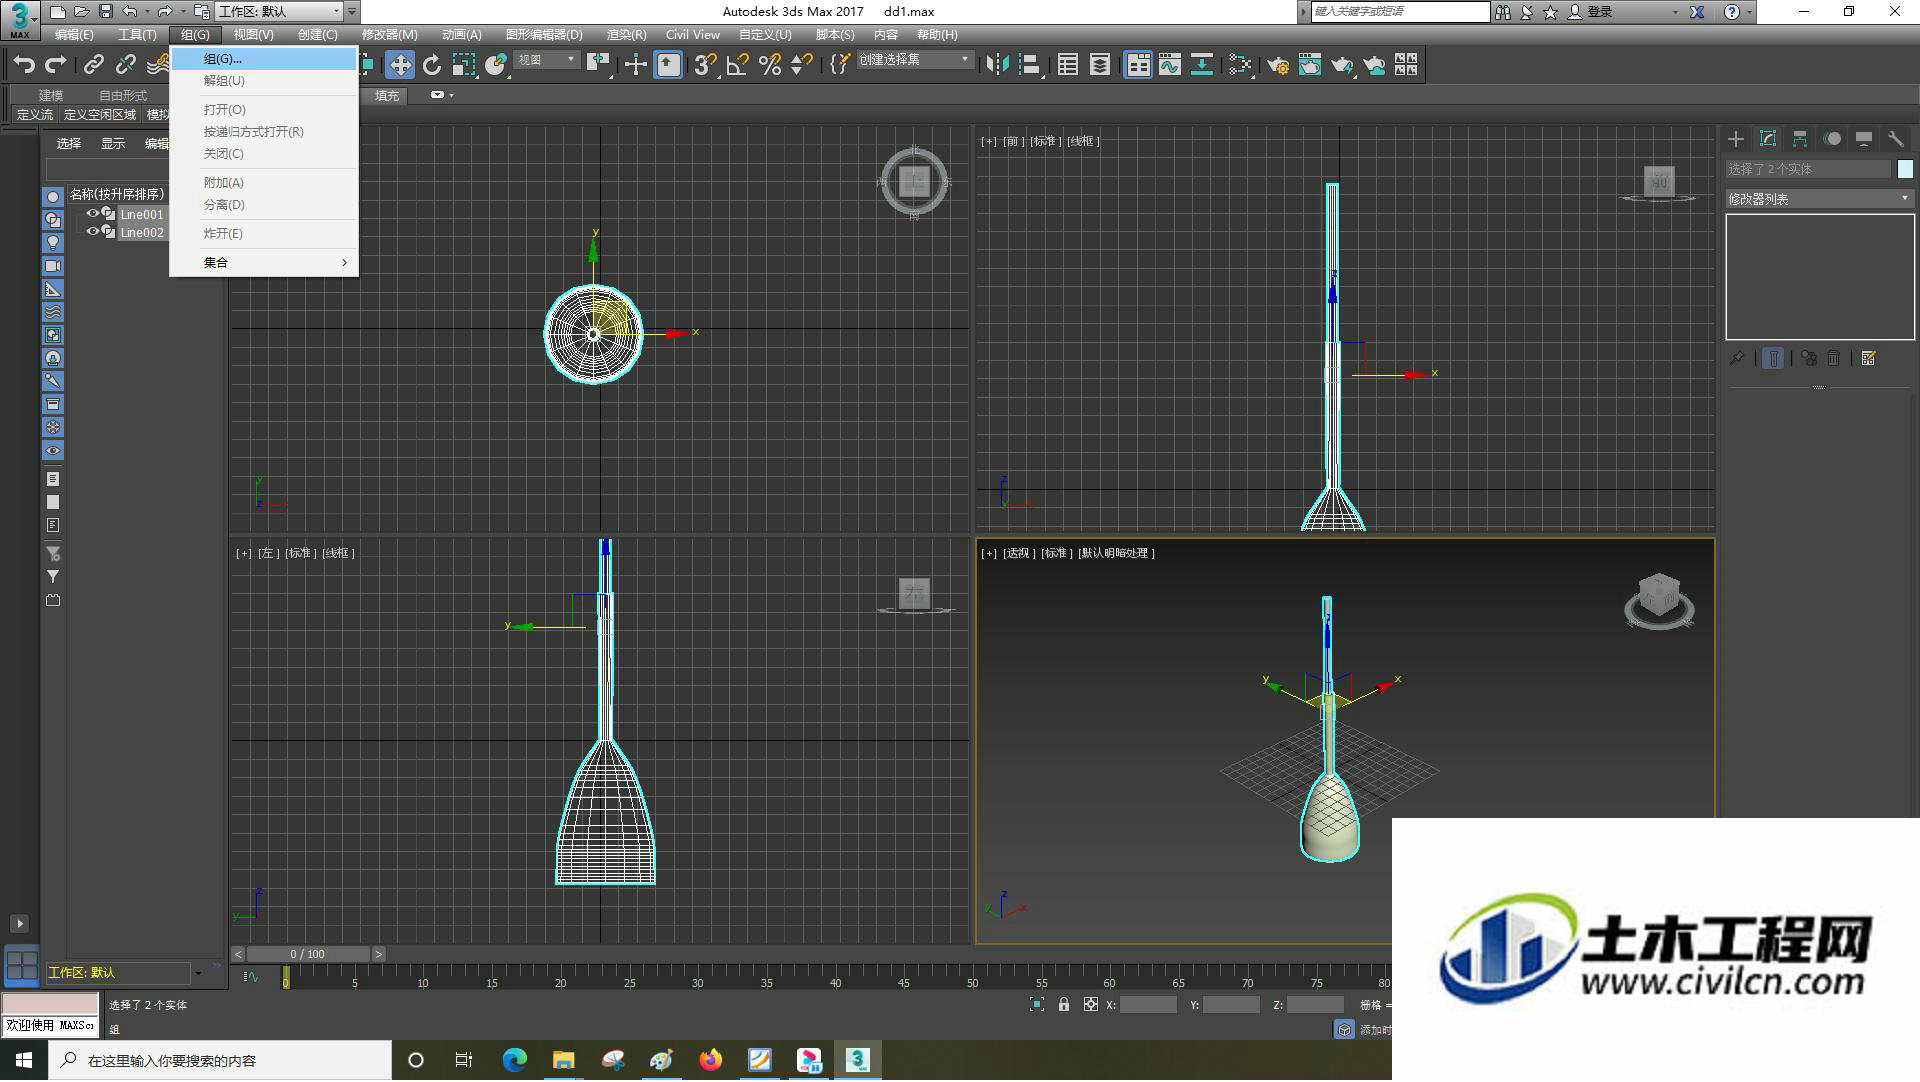1920x1082 pixels.
Task: Click the save file icon in title bar
Action: (105, 11)
